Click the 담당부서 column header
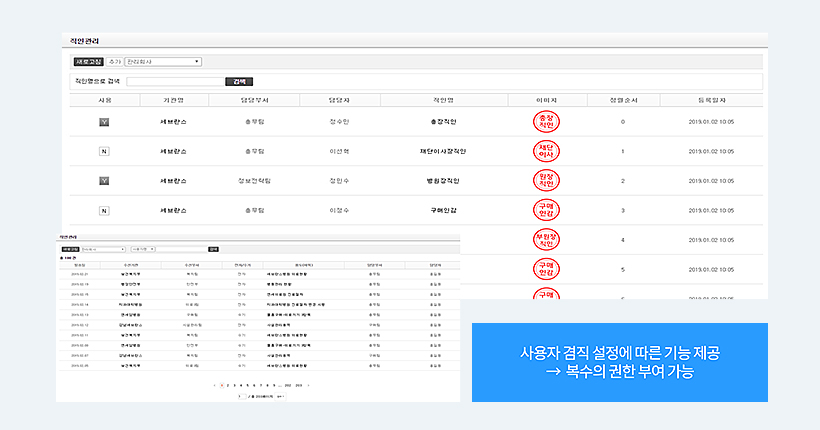820x430 pixels. coord(254,100)
